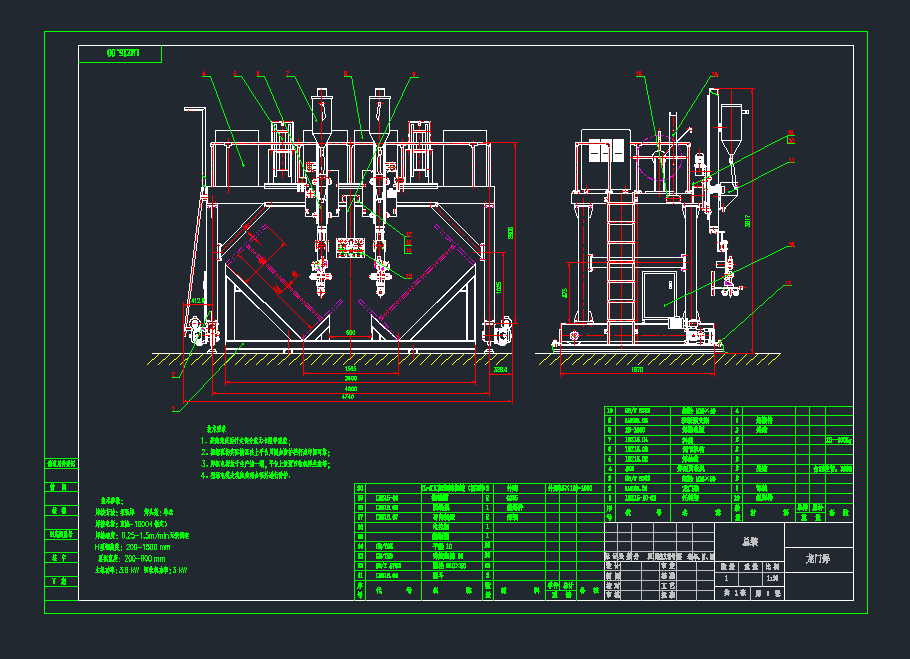Select the control cabinet door in side view
The width and height of the screenshot is (910, 659).
click(662, 290)
